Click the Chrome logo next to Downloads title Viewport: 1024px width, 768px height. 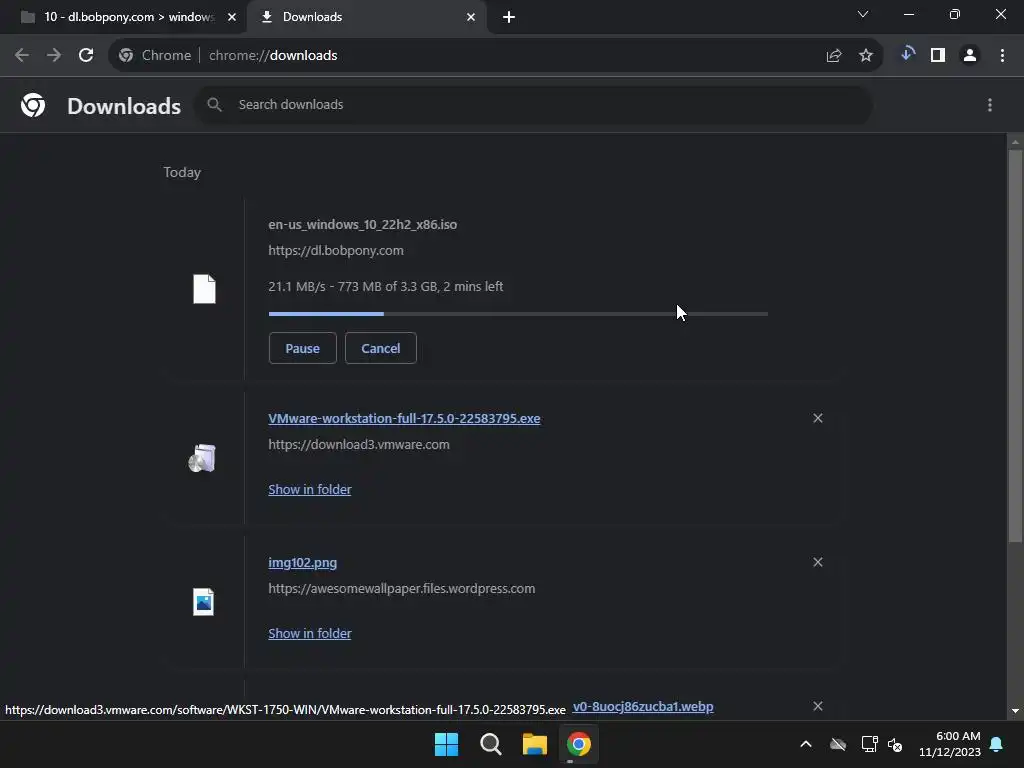(33, 105)
